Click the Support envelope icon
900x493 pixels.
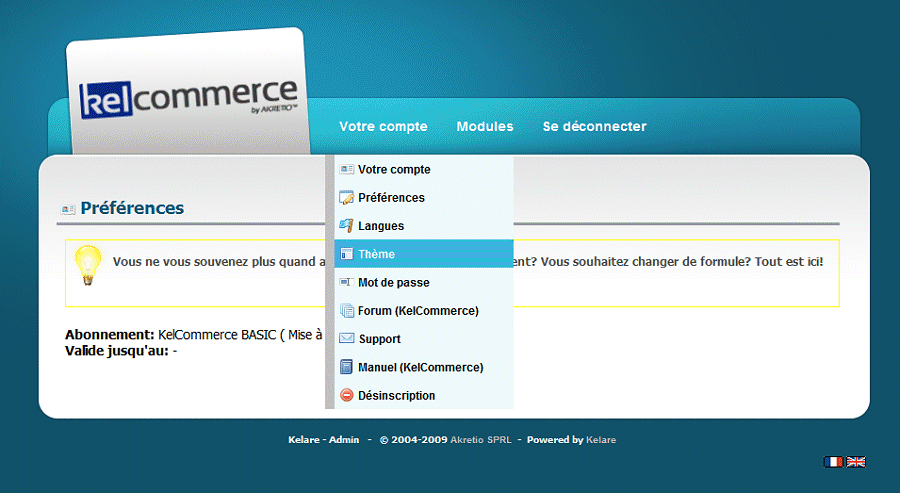coord(347,339)
